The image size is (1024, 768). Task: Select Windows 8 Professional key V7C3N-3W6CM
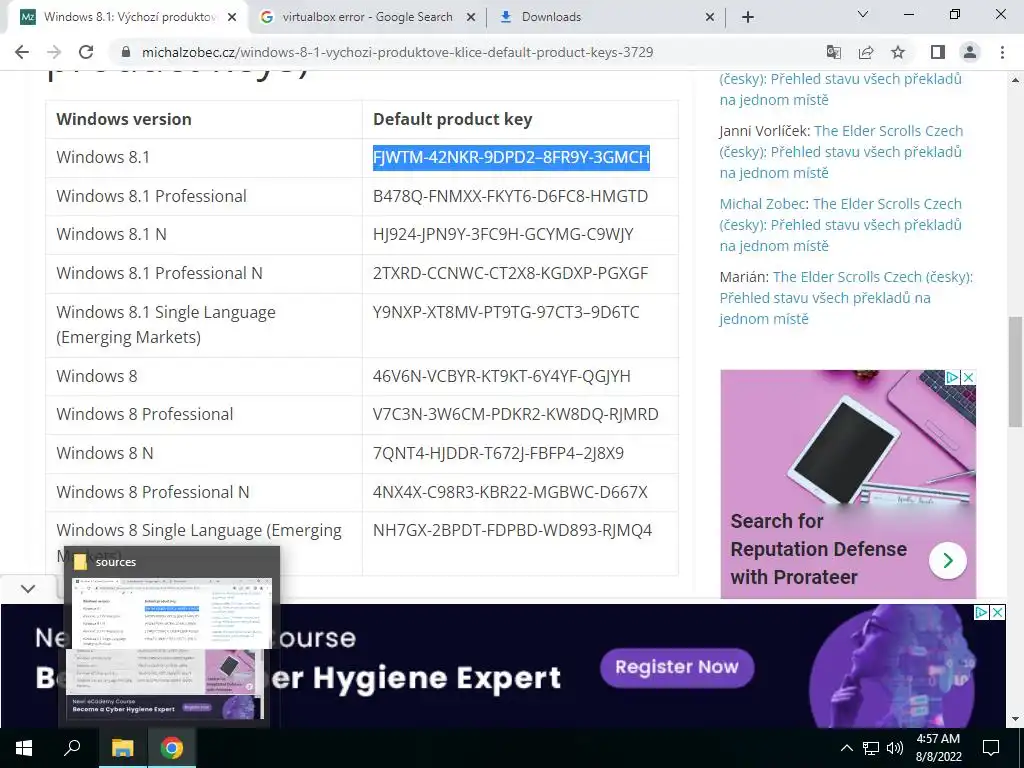tap(515, 414)
